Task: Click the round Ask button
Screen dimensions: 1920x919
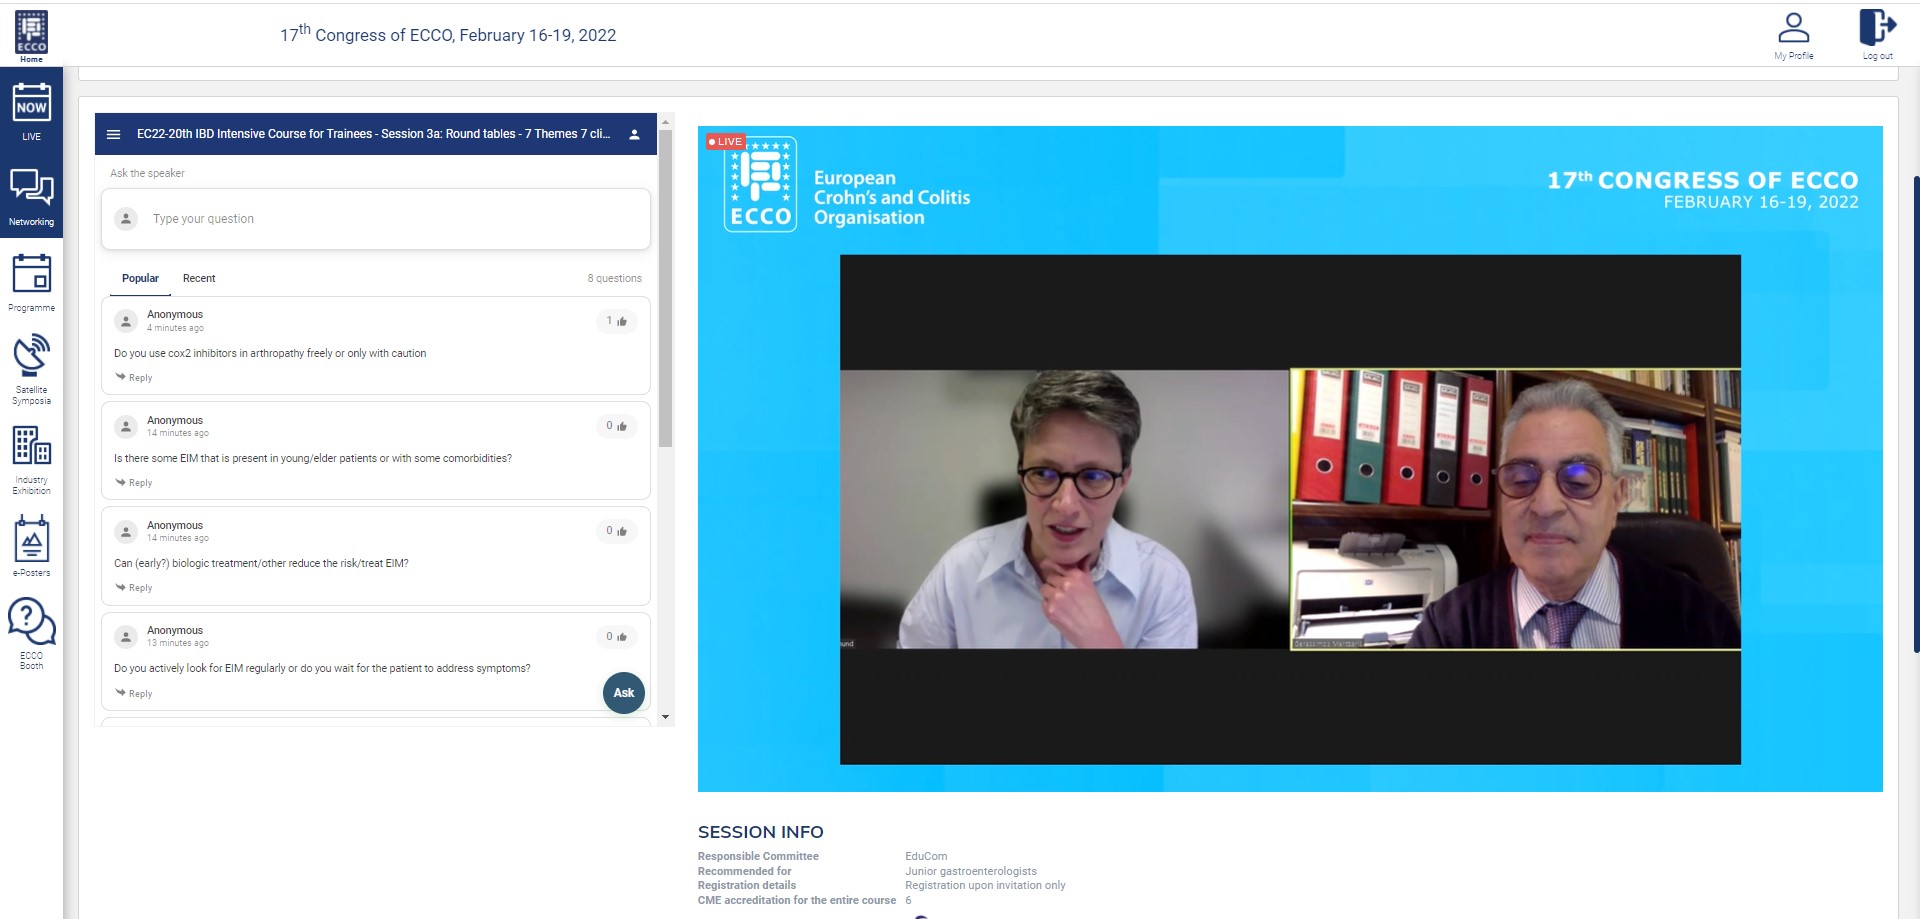Action: (624, 692)
